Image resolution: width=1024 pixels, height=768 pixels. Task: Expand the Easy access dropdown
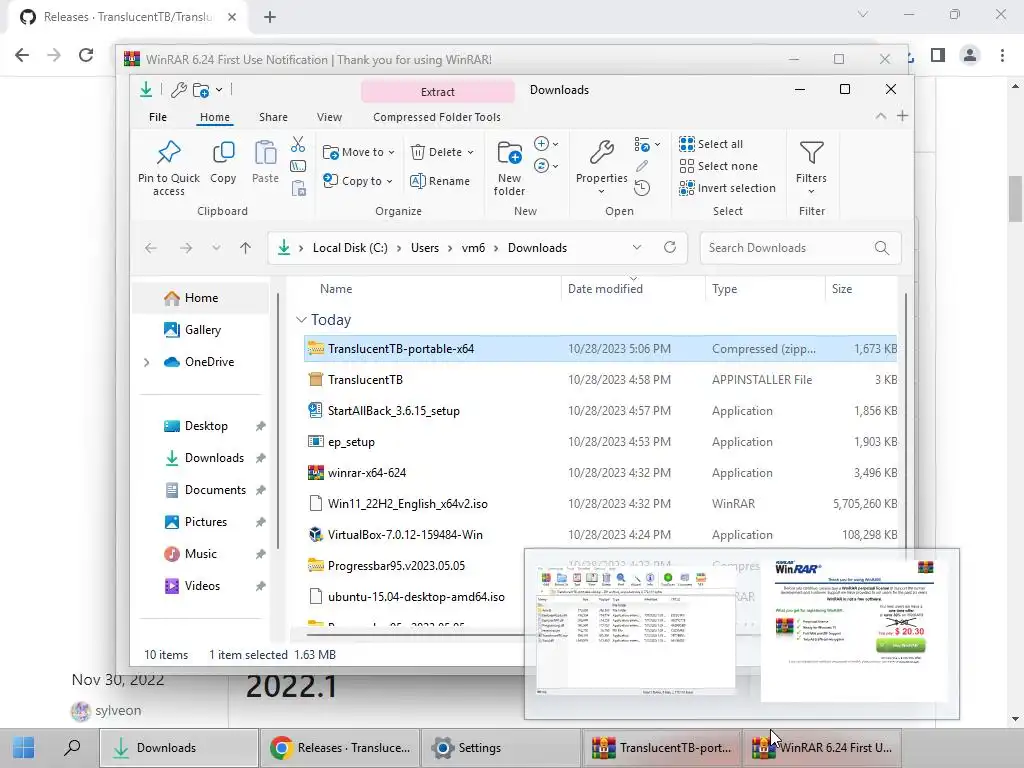547,166
